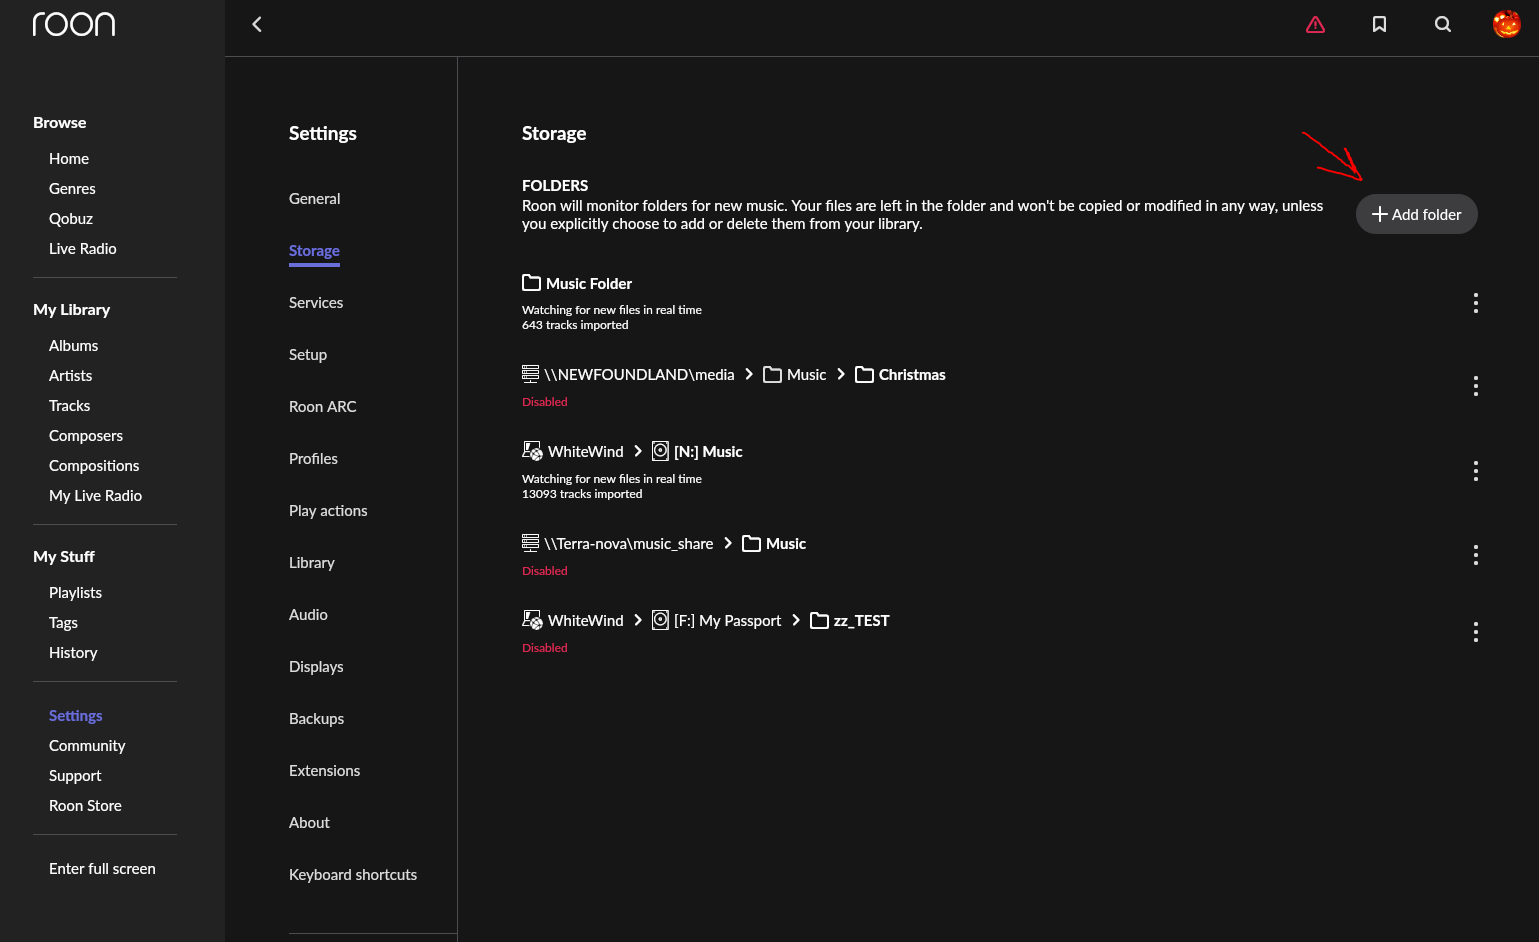This screenshot has height=942, width=1539.
Task: Open the user profile avatar
Action: point(1506,24)
